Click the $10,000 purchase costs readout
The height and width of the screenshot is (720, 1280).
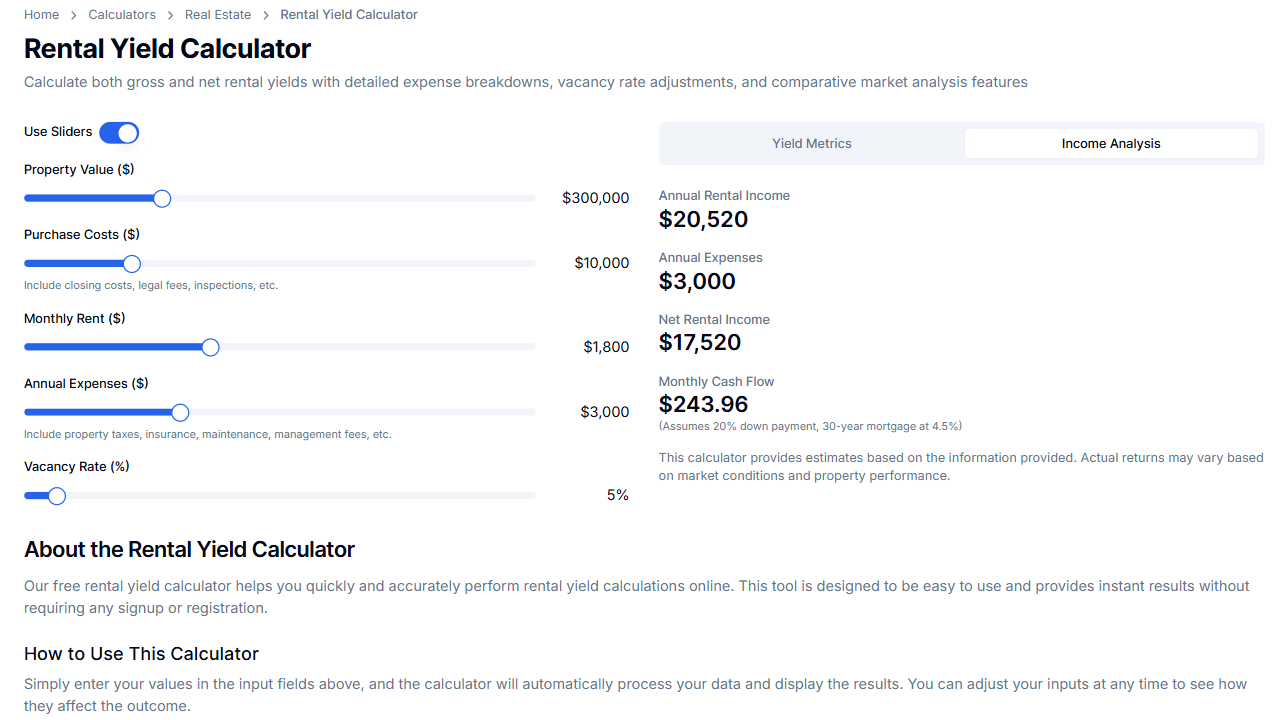(x=601, y=264)
